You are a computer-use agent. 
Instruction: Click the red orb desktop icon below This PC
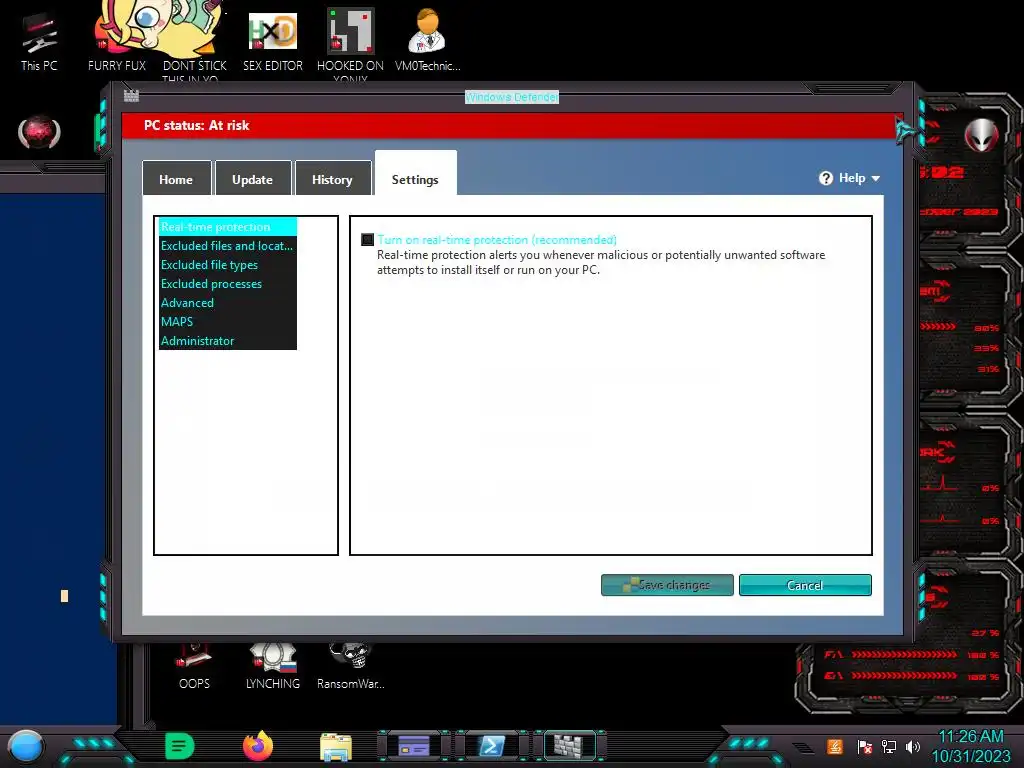click(x=39, y=132)
